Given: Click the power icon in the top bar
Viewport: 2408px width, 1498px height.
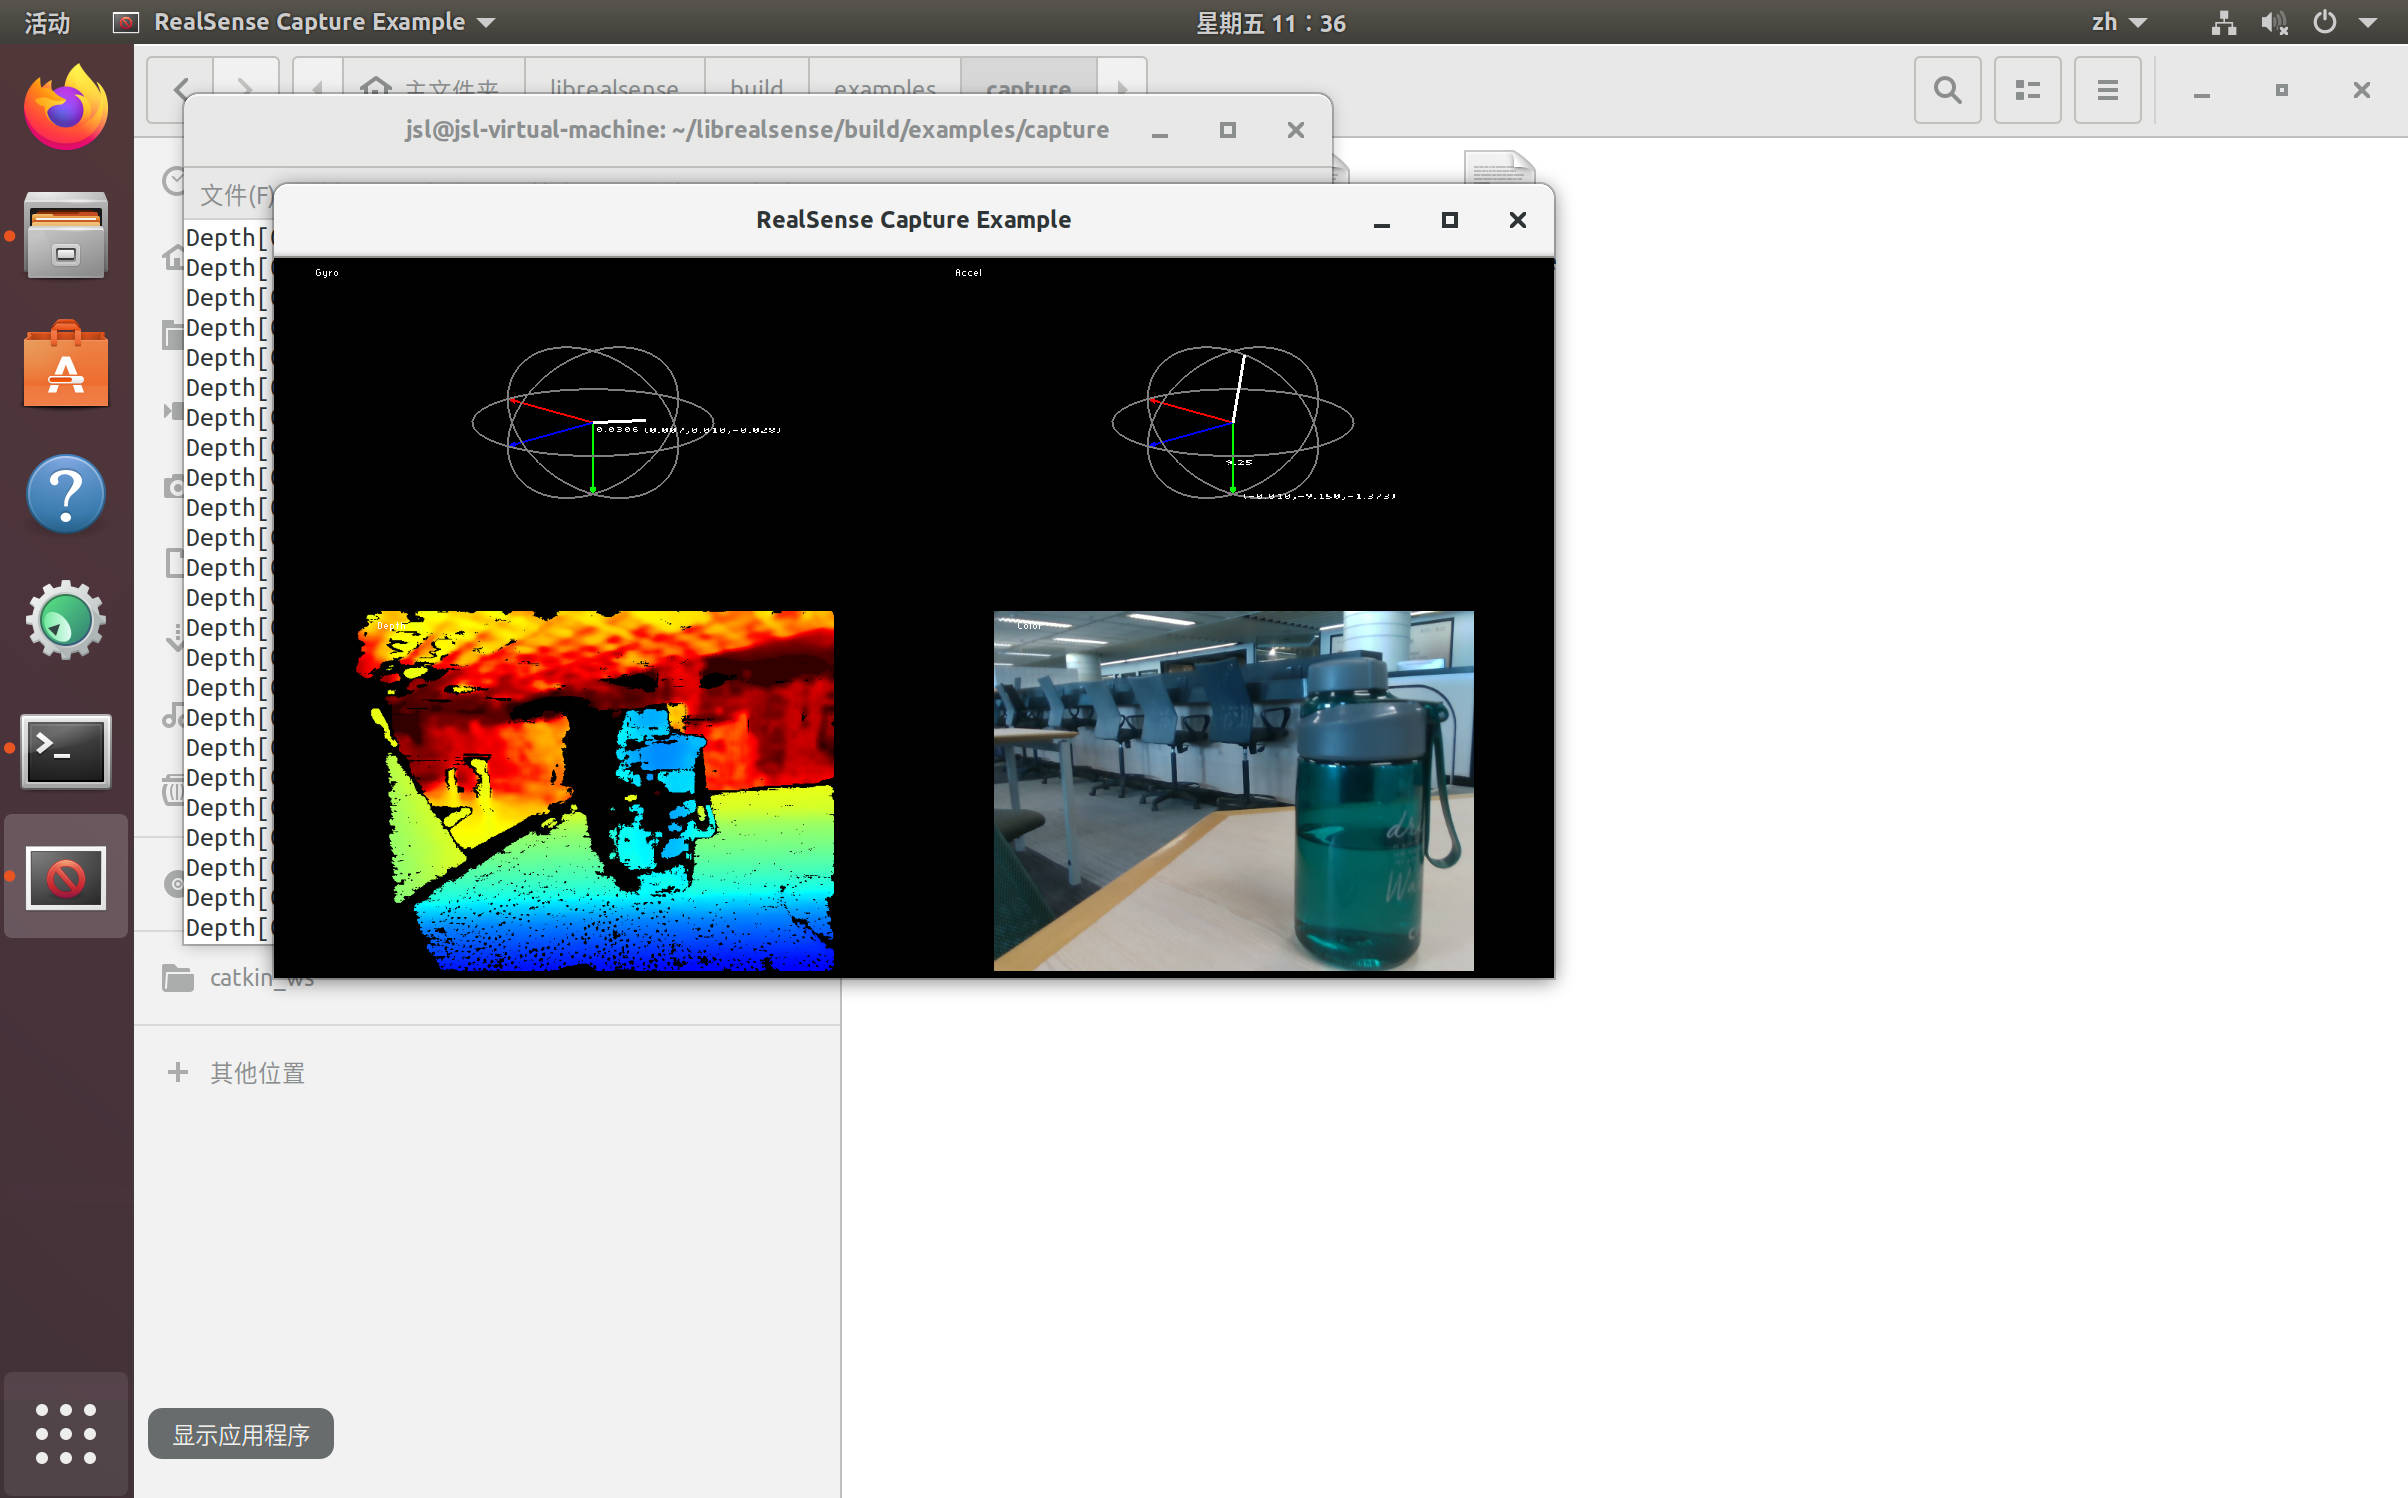Looking at the screenshot, I should pyautogui.click(x=2323, y=21).
